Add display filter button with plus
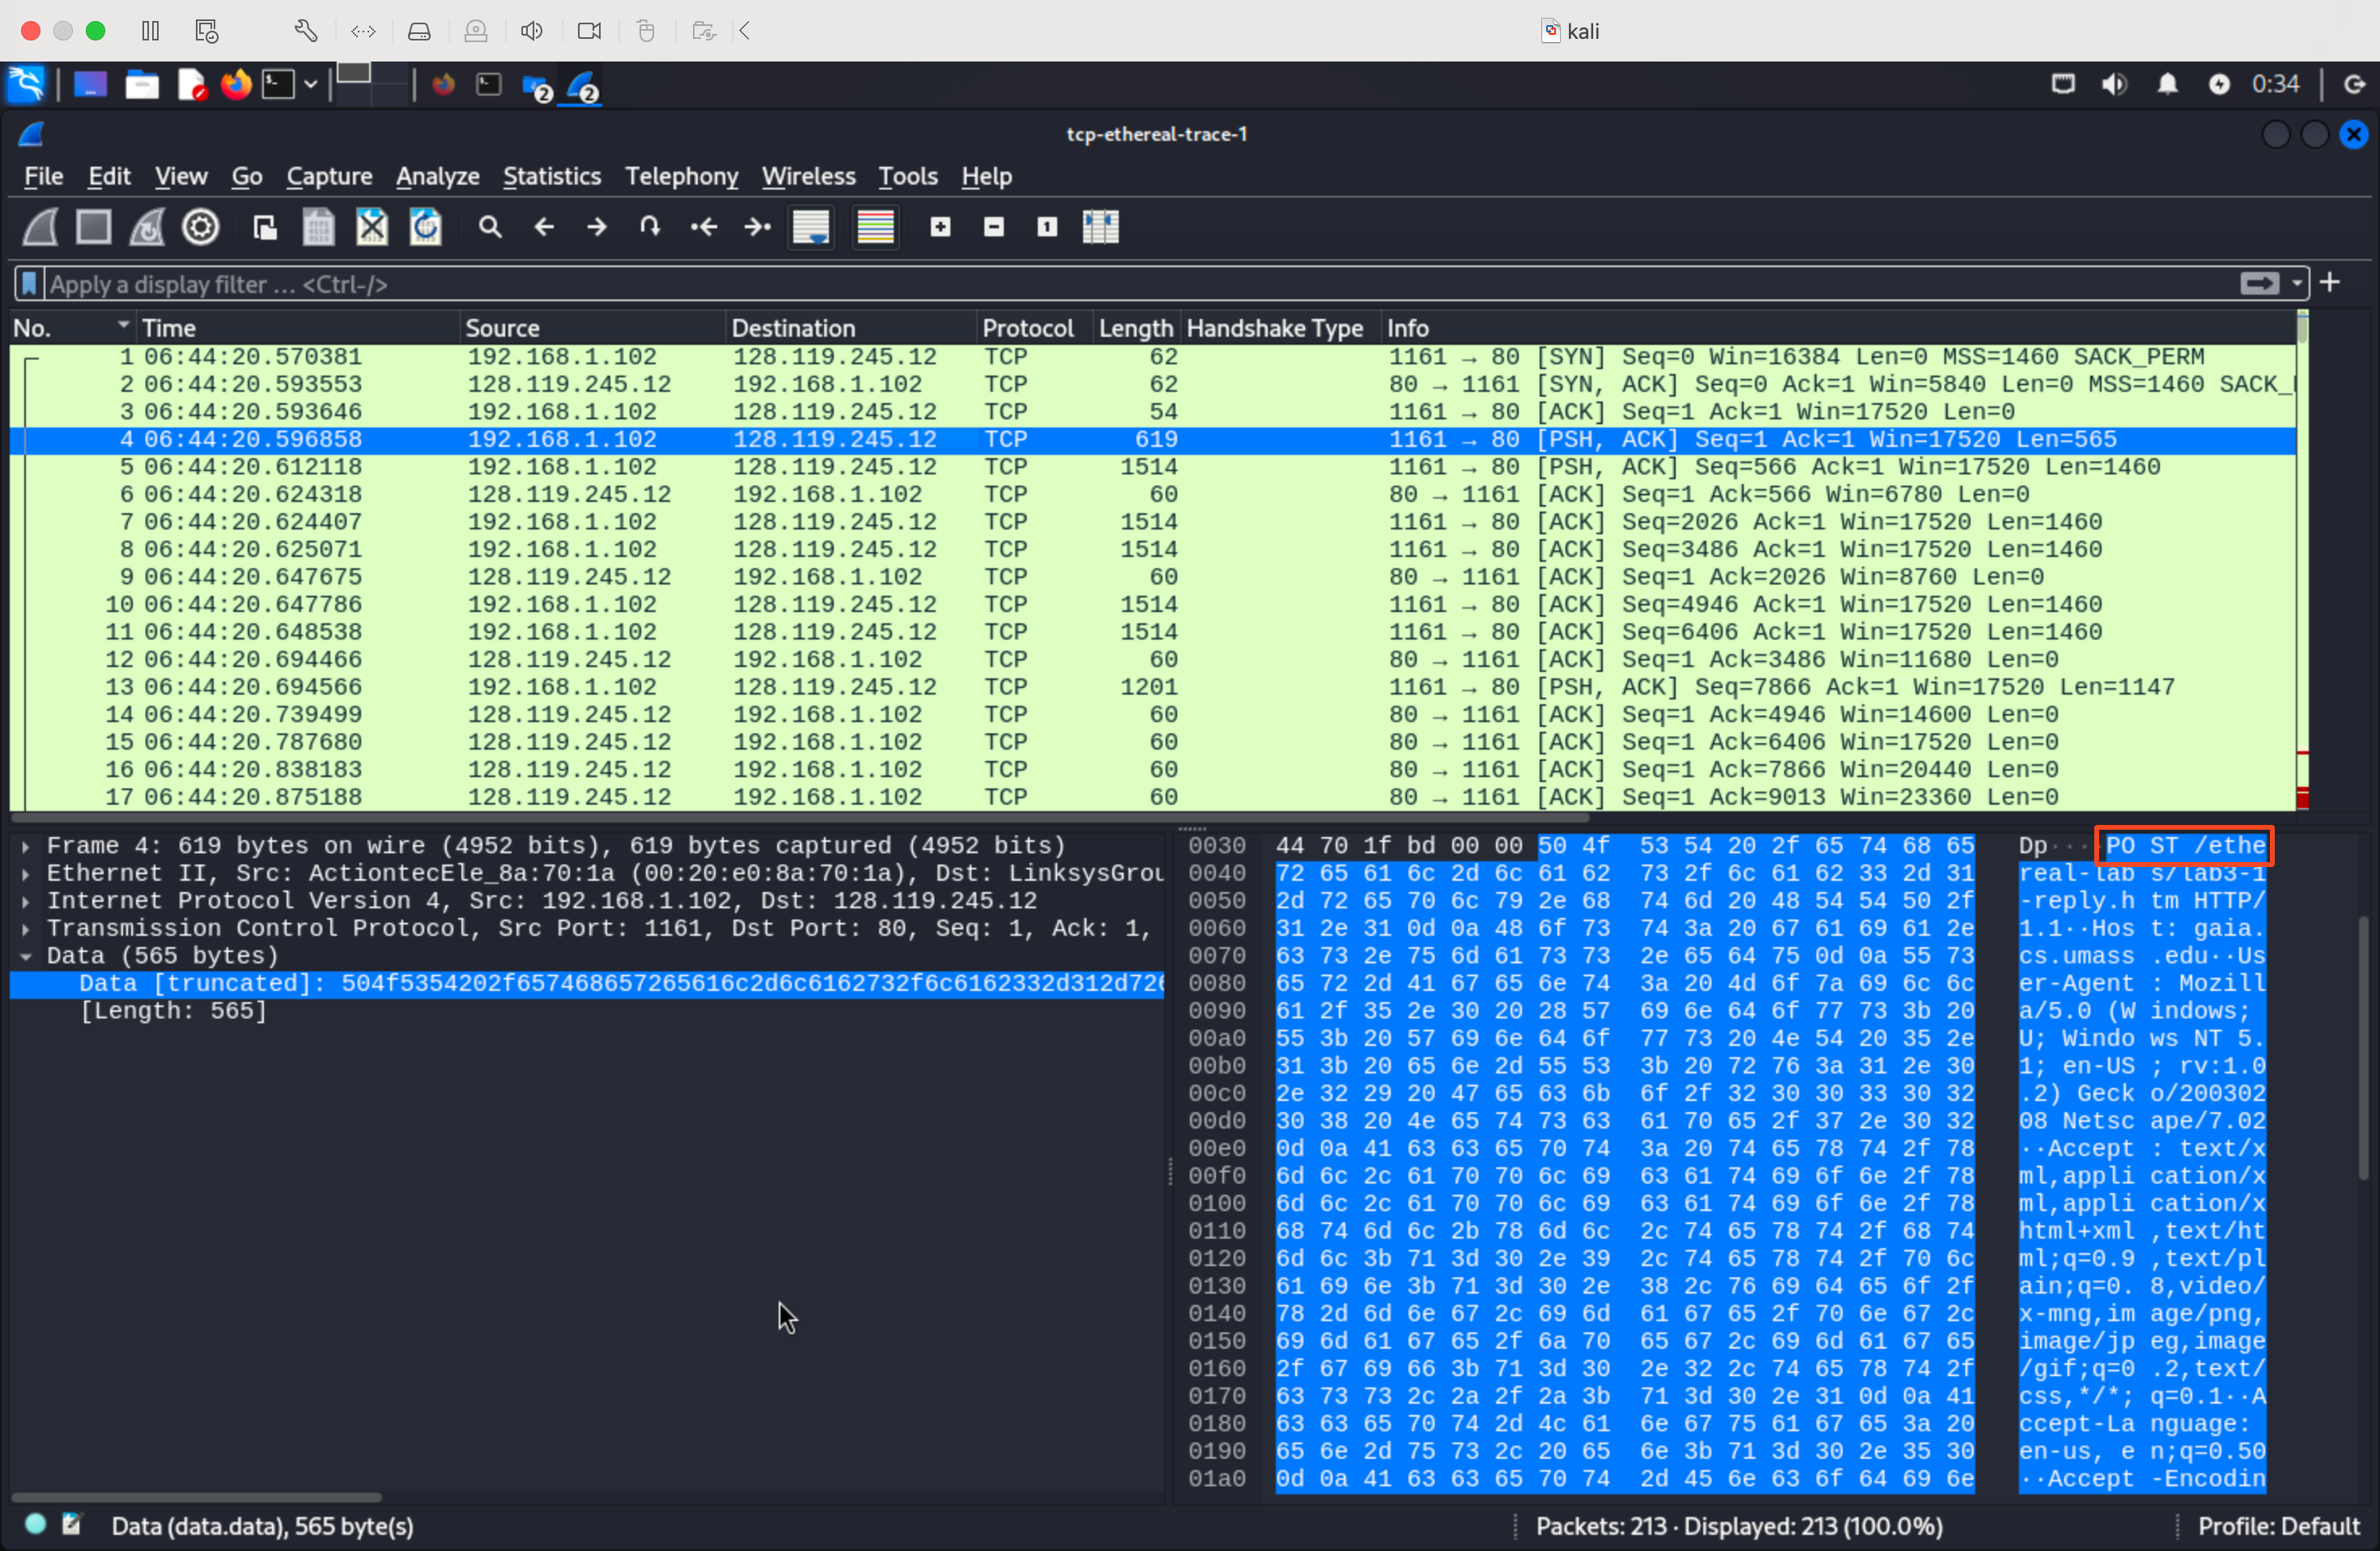 click(x=2330, y=284)
